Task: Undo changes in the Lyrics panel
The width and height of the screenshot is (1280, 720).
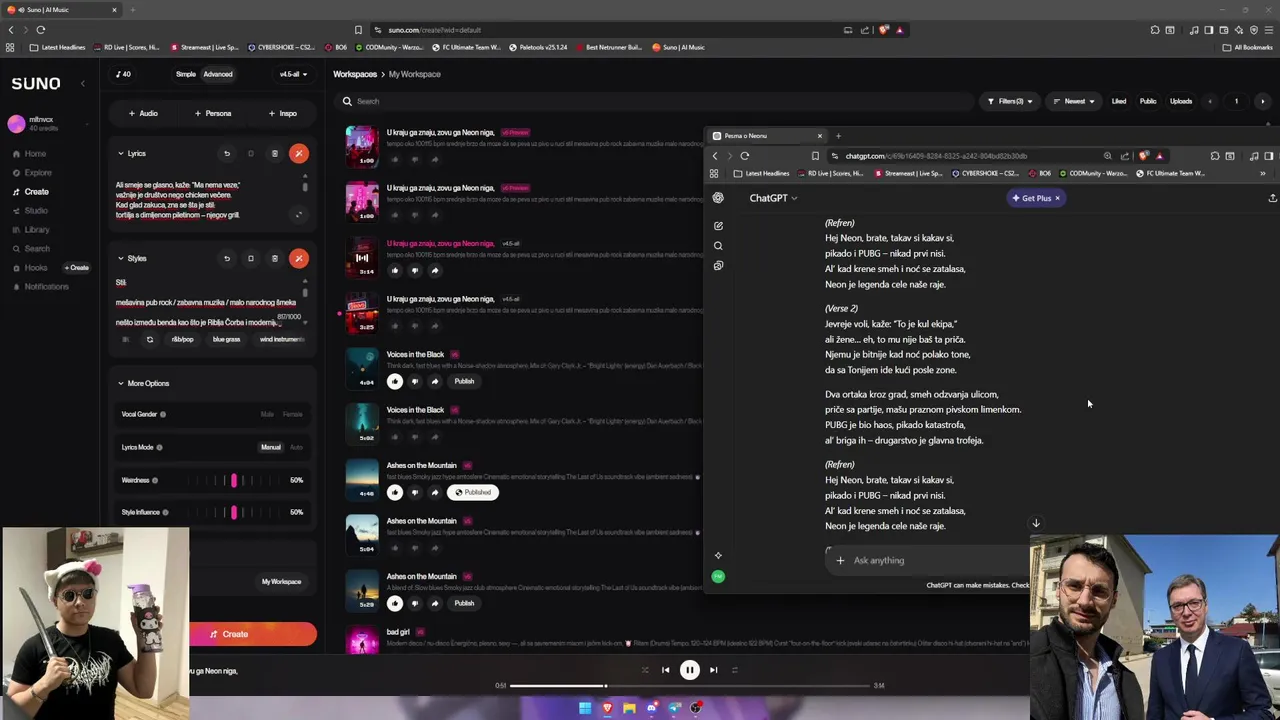Action: pos(227,153)
